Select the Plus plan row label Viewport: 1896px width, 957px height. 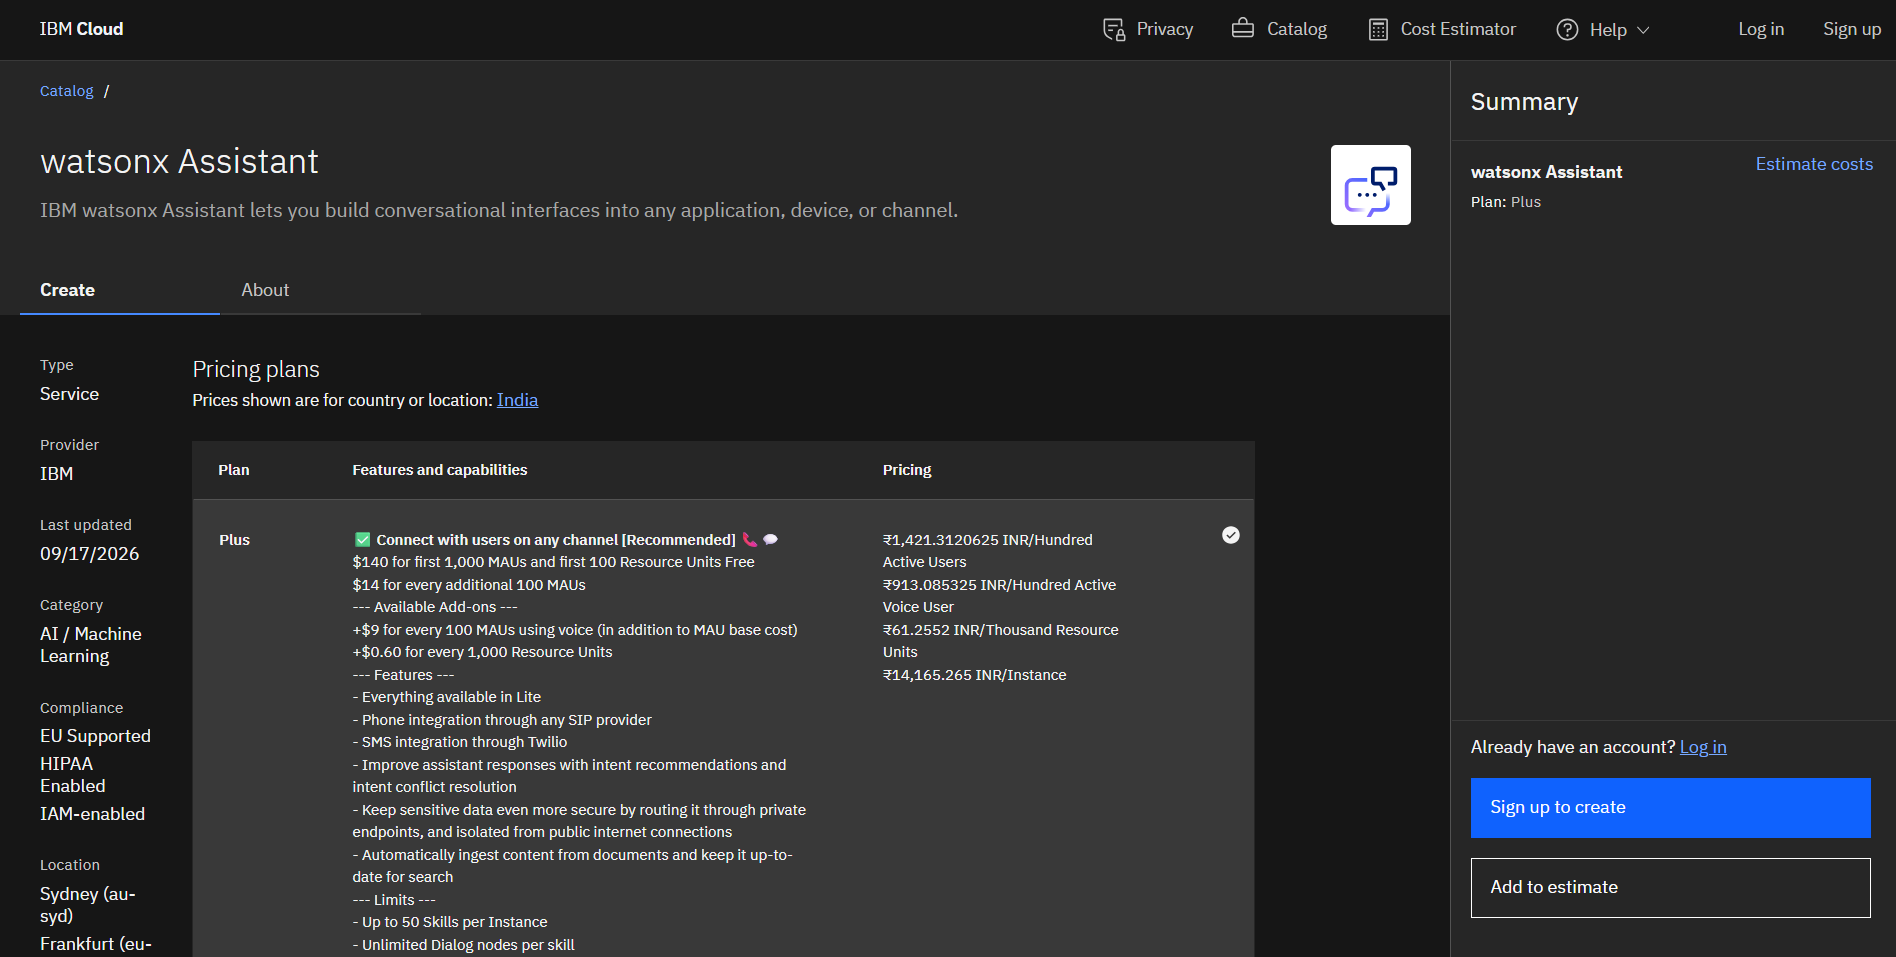click(234, 540)
